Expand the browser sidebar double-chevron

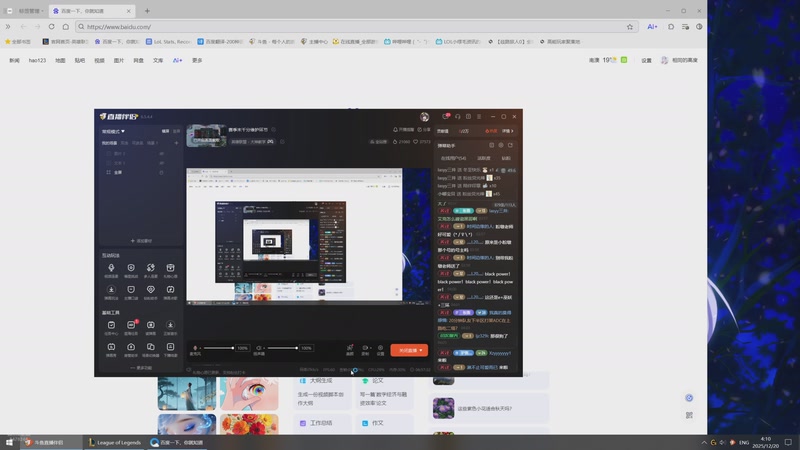click(x=8, y=27)
